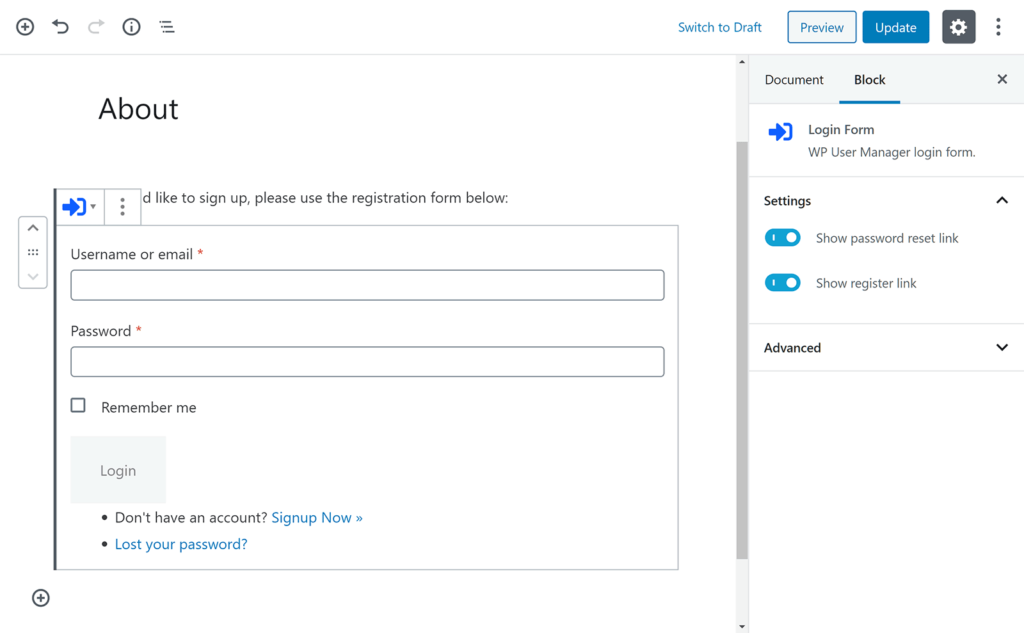Viewport: 1024px width, 633px height.
Task: Collapse the Settings panel
Action: coord(1002,200)
